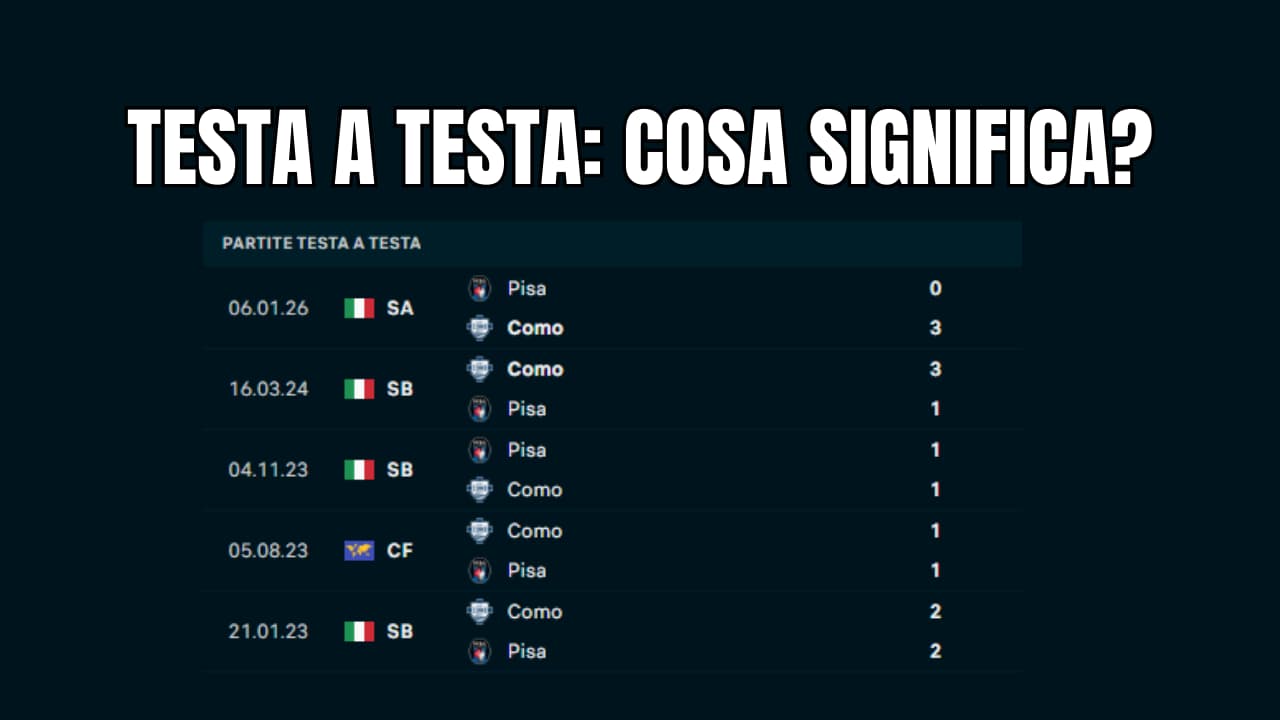Click the Italian flag next to SA
The width and height of the screenshot is (1280, 720).
359,308
